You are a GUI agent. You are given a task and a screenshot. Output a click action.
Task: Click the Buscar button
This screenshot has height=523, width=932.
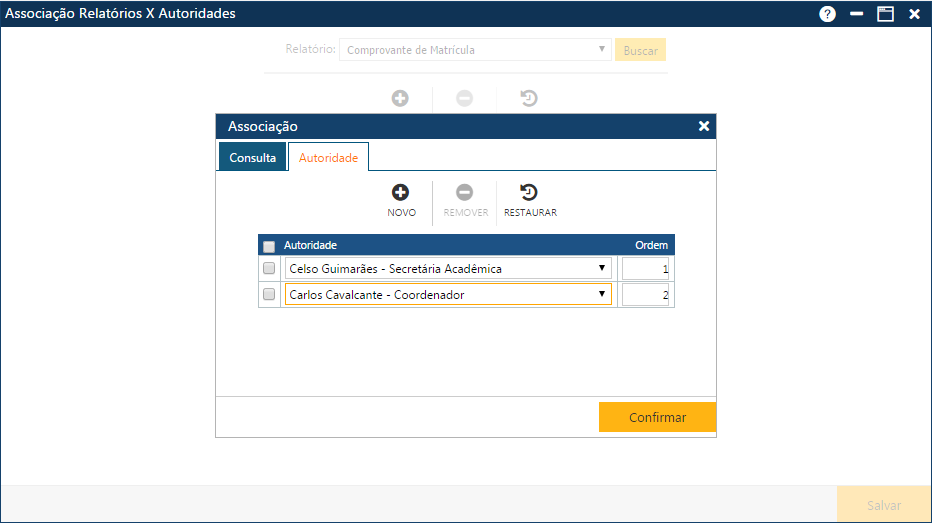coord(640,51)
